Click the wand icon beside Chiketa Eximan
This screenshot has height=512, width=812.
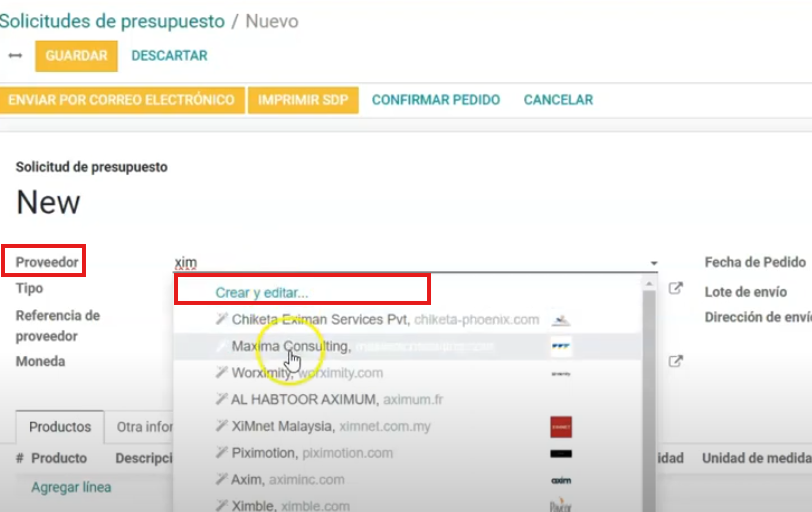tap(222, 319)
